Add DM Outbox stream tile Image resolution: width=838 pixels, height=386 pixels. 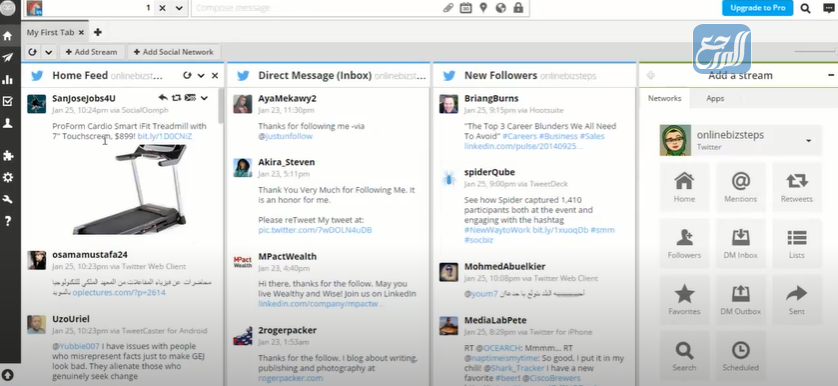(740, 299)
